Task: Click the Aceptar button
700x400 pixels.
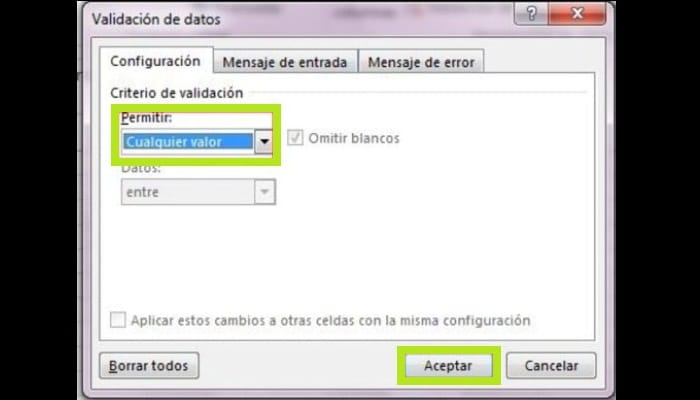Action: coord(448,366)
